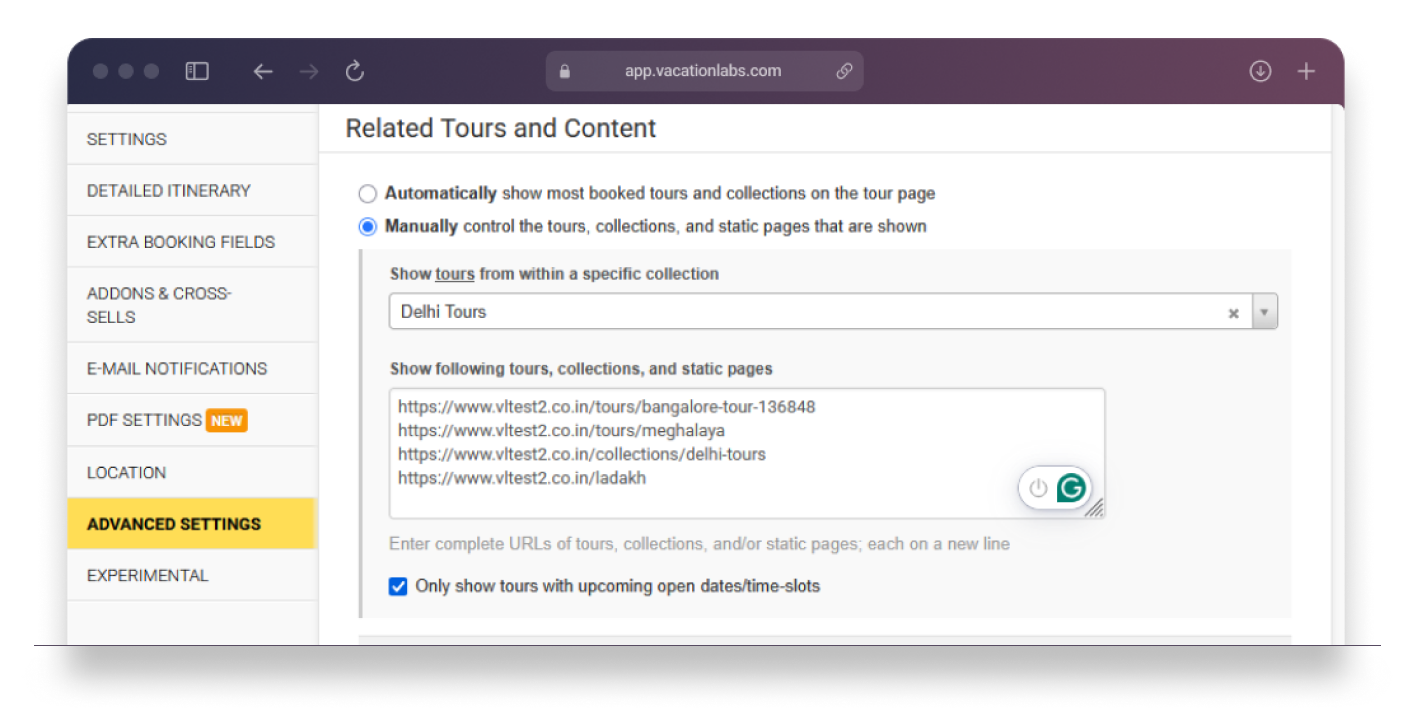This screenshot has width=1415, height=711.
Task: Open E-mail Notifications section
Action: (x=177, y=368)
